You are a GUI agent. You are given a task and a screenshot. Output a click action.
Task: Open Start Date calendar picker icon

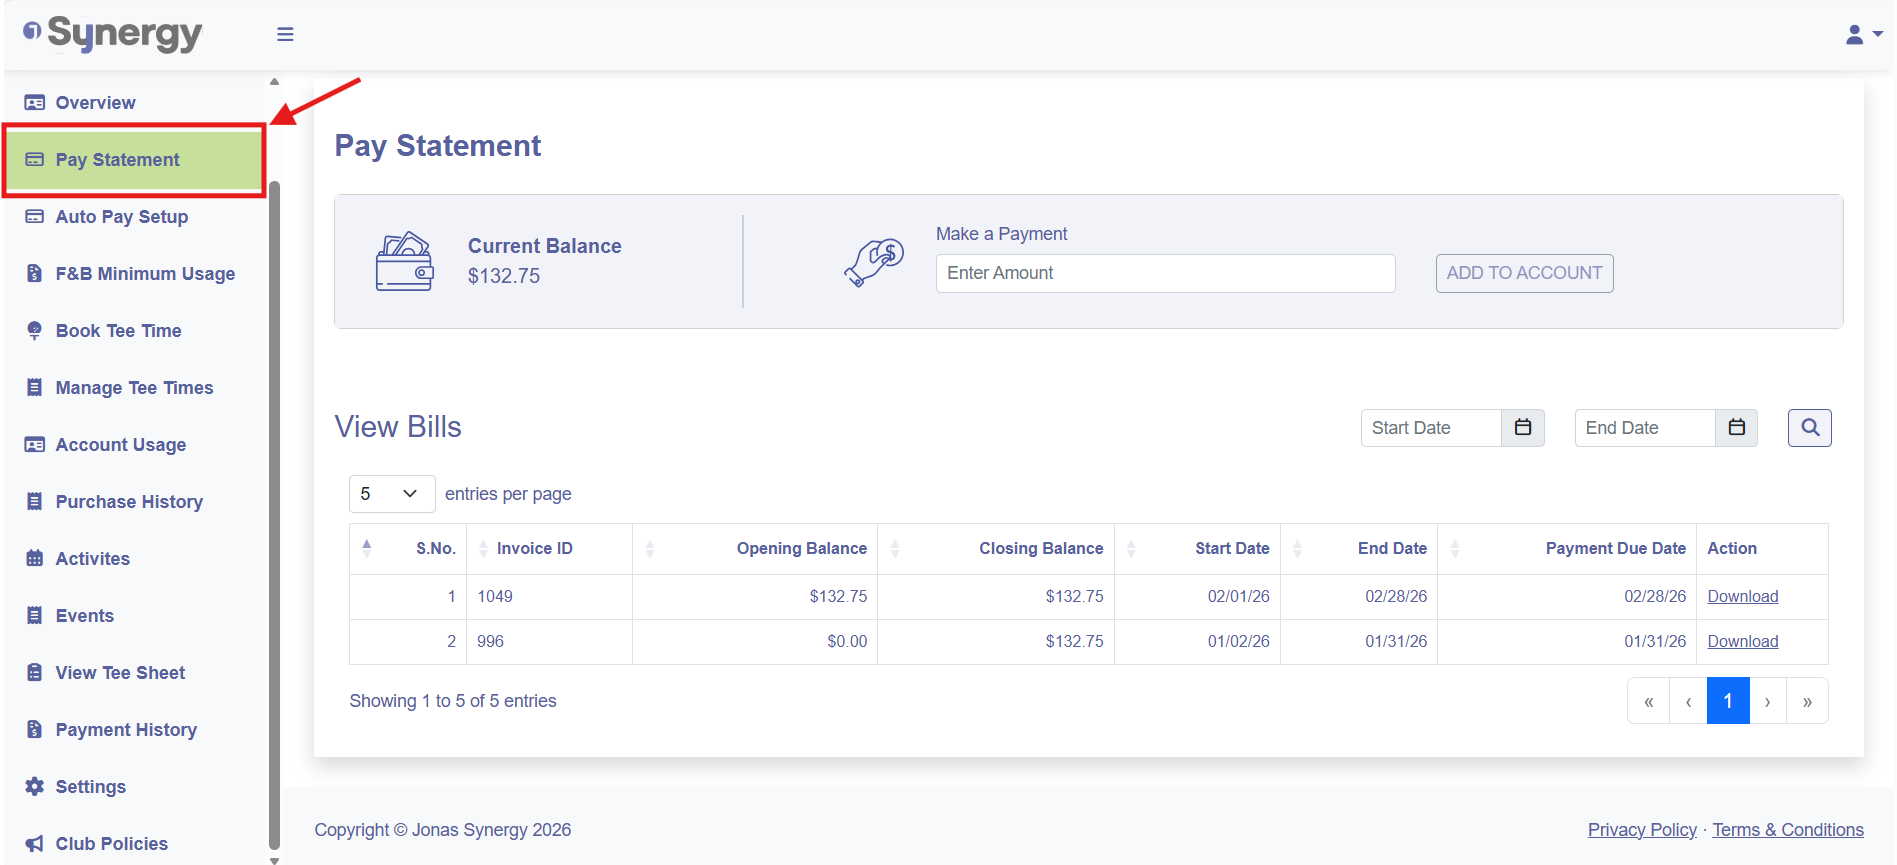pyautogui.click(x=1522, y=428)
